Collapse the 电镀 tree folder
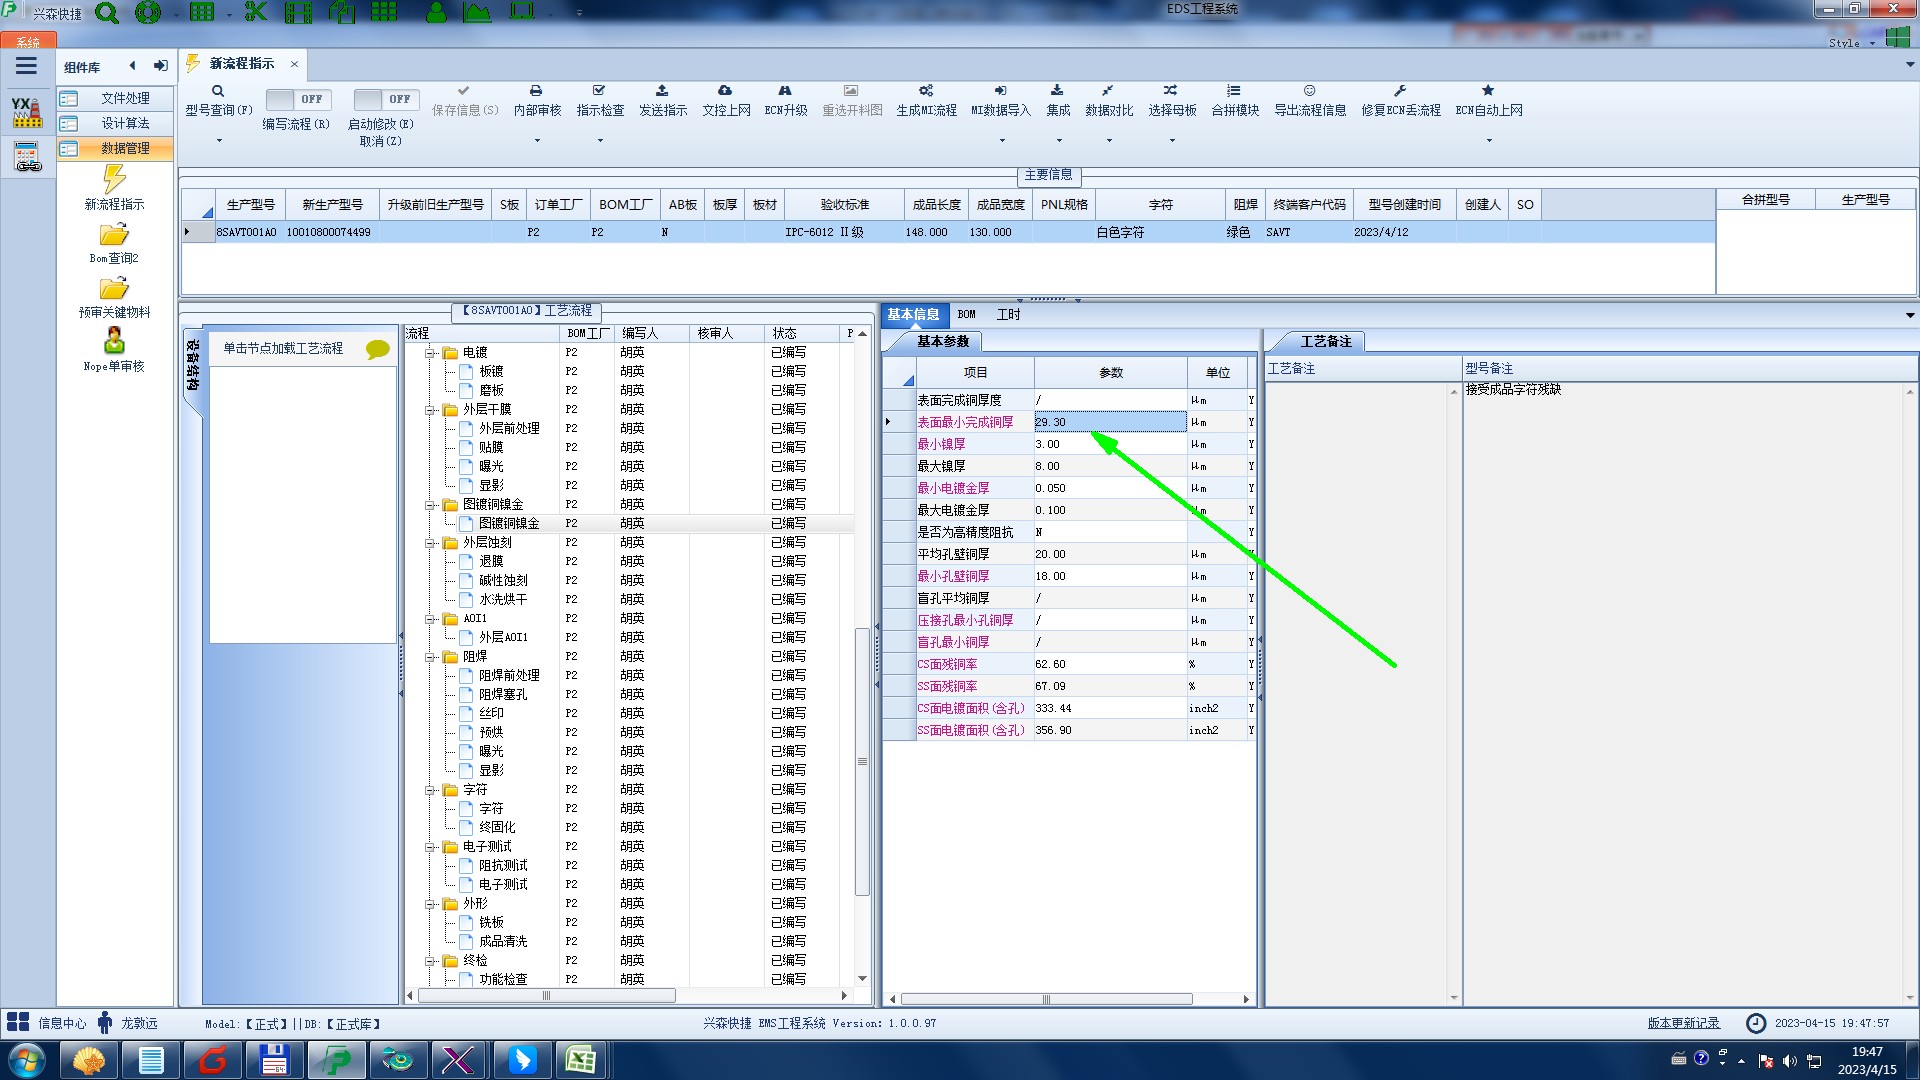 [430, 353]
